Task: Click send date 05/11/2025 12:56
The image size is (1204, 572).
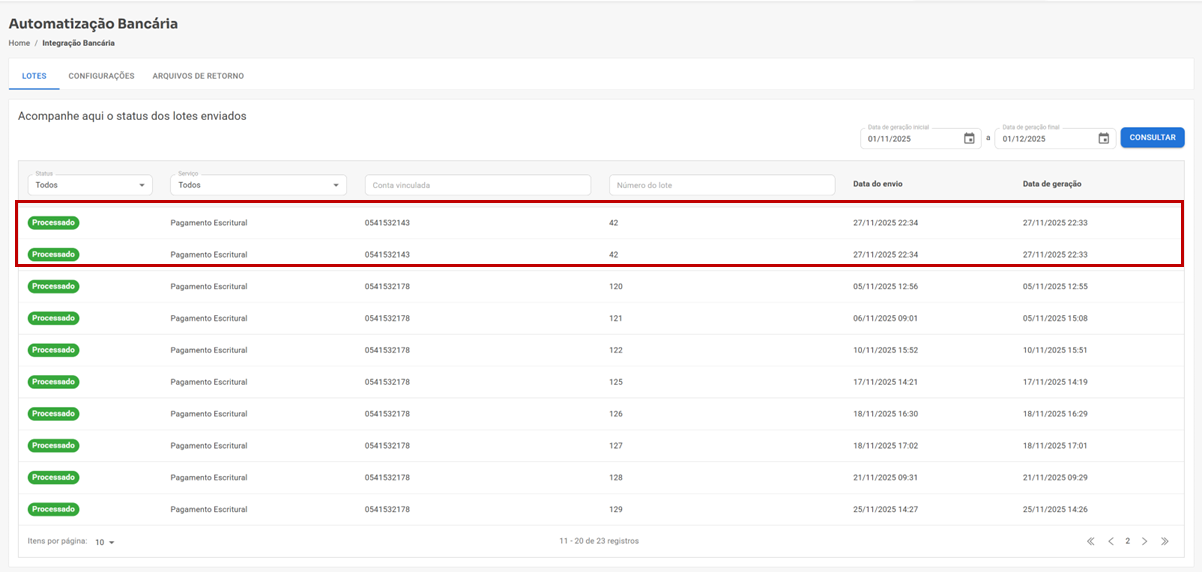Action: (885, 287)
